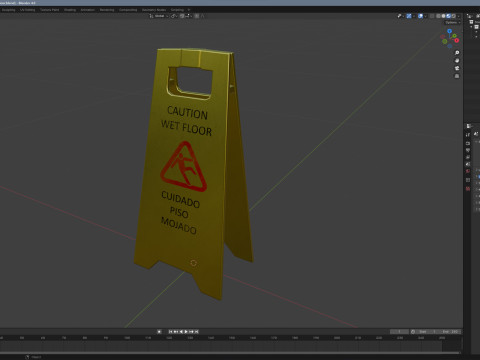Open the Options dropdown in the viewport
The height and width of the screenshot is (360, 480).
coord(452,22)
